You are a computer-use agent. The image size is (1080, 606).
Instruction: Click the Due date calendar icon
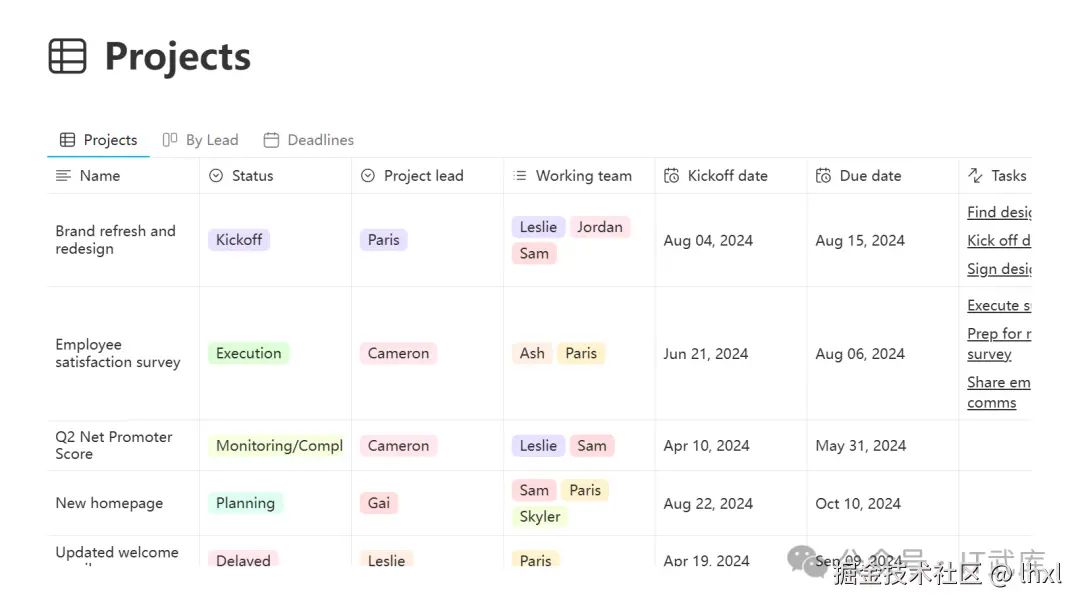(823, 176)
